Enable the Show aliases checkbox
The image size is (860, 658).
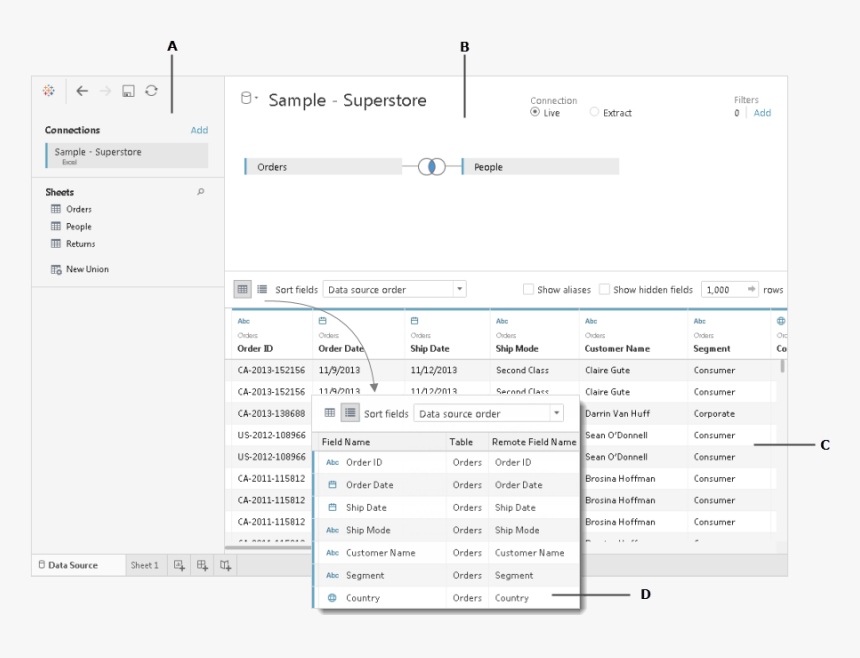[528, 289]
